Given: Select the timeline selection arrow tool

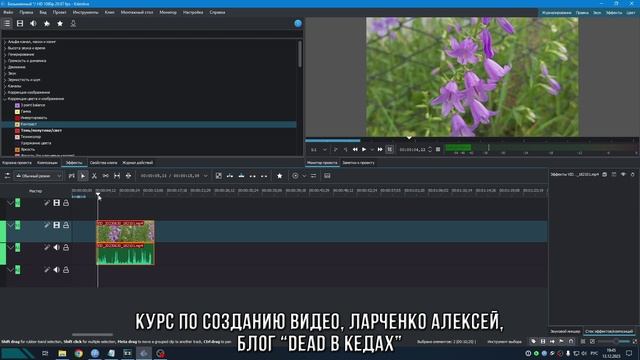Looking at the screenshot, I should coord(83,176).
